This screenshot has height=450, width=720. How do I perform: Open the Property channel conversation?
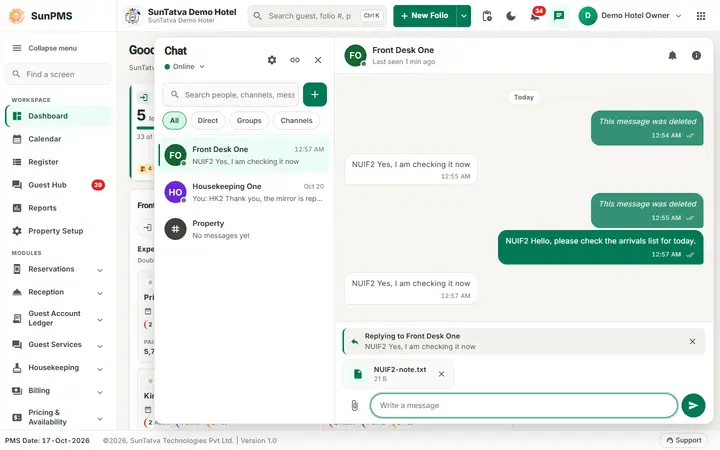[x=244, y=229]
